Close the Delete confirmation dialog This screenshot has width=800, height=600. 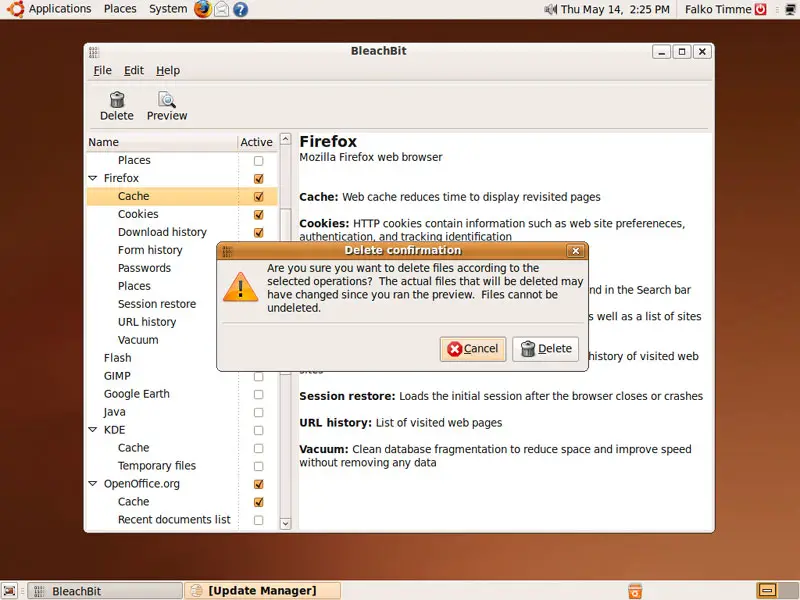click(576, 251)
